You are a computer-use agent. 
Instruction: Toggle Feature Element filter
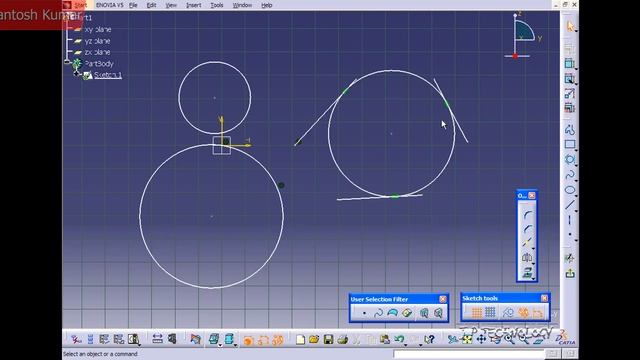point(424,313)
